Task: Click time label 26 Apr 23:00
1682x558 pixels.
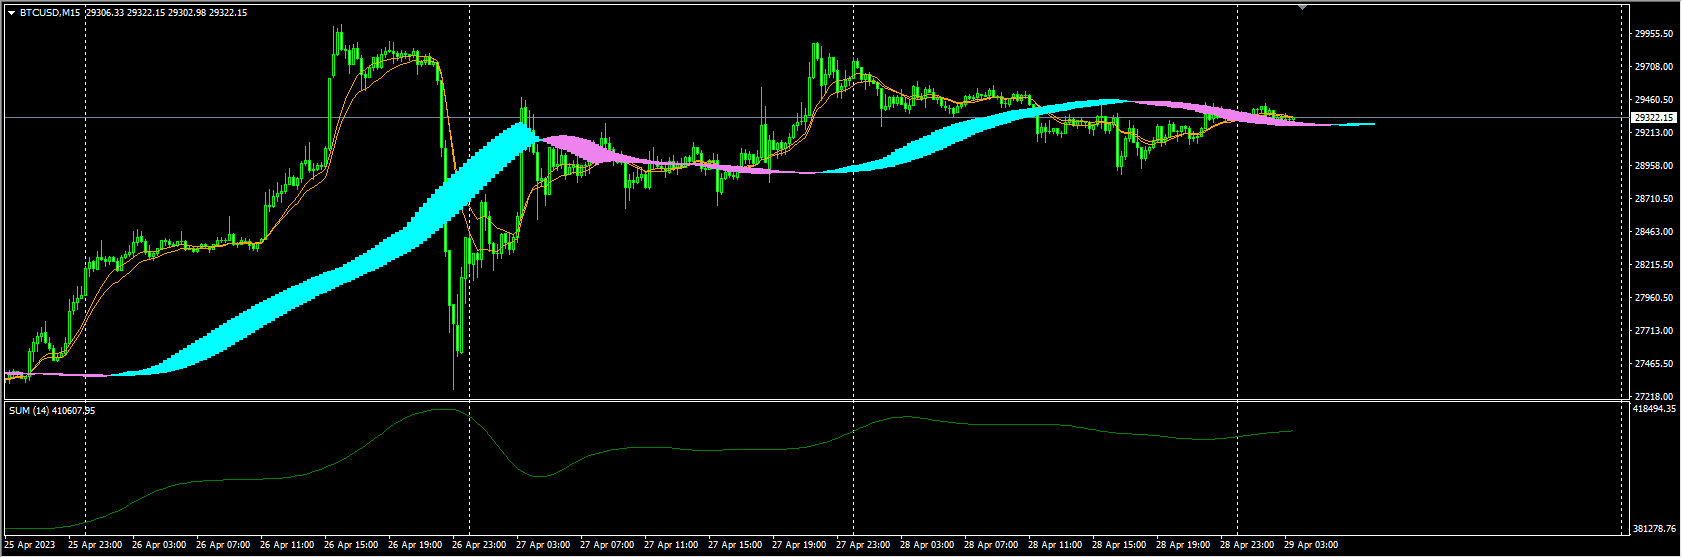Action: [480, 545]
